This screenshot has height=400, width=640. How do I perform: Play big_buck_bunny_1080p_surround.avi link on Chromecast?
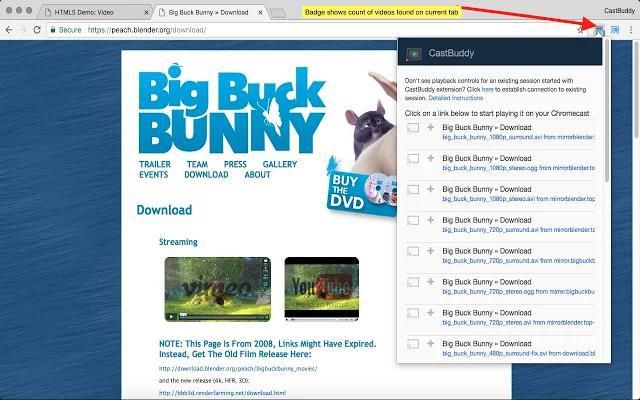(518, 137)
